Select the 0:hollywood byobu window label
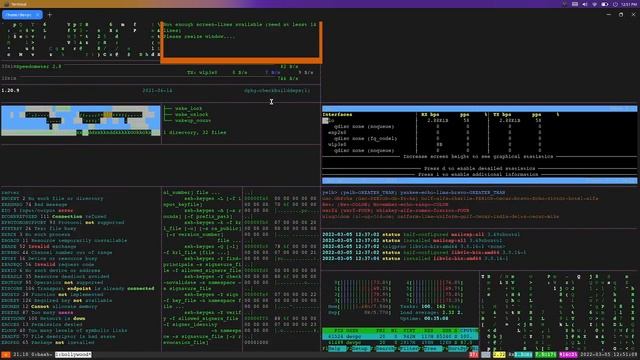The image size is (640, 360). [x=73, y=355]
